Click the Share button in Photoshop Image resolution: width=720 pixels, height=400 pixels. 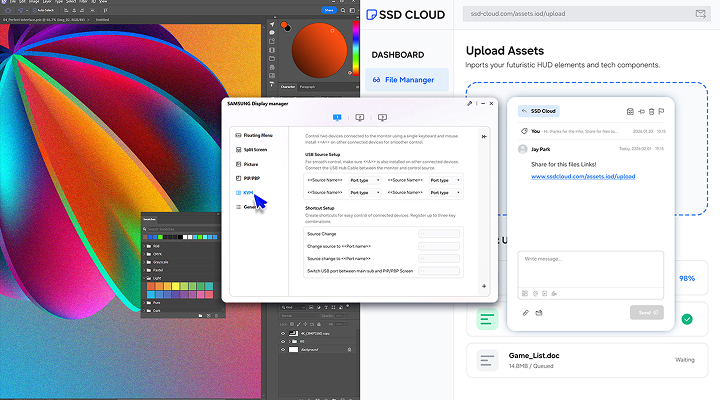pos(329,10)
